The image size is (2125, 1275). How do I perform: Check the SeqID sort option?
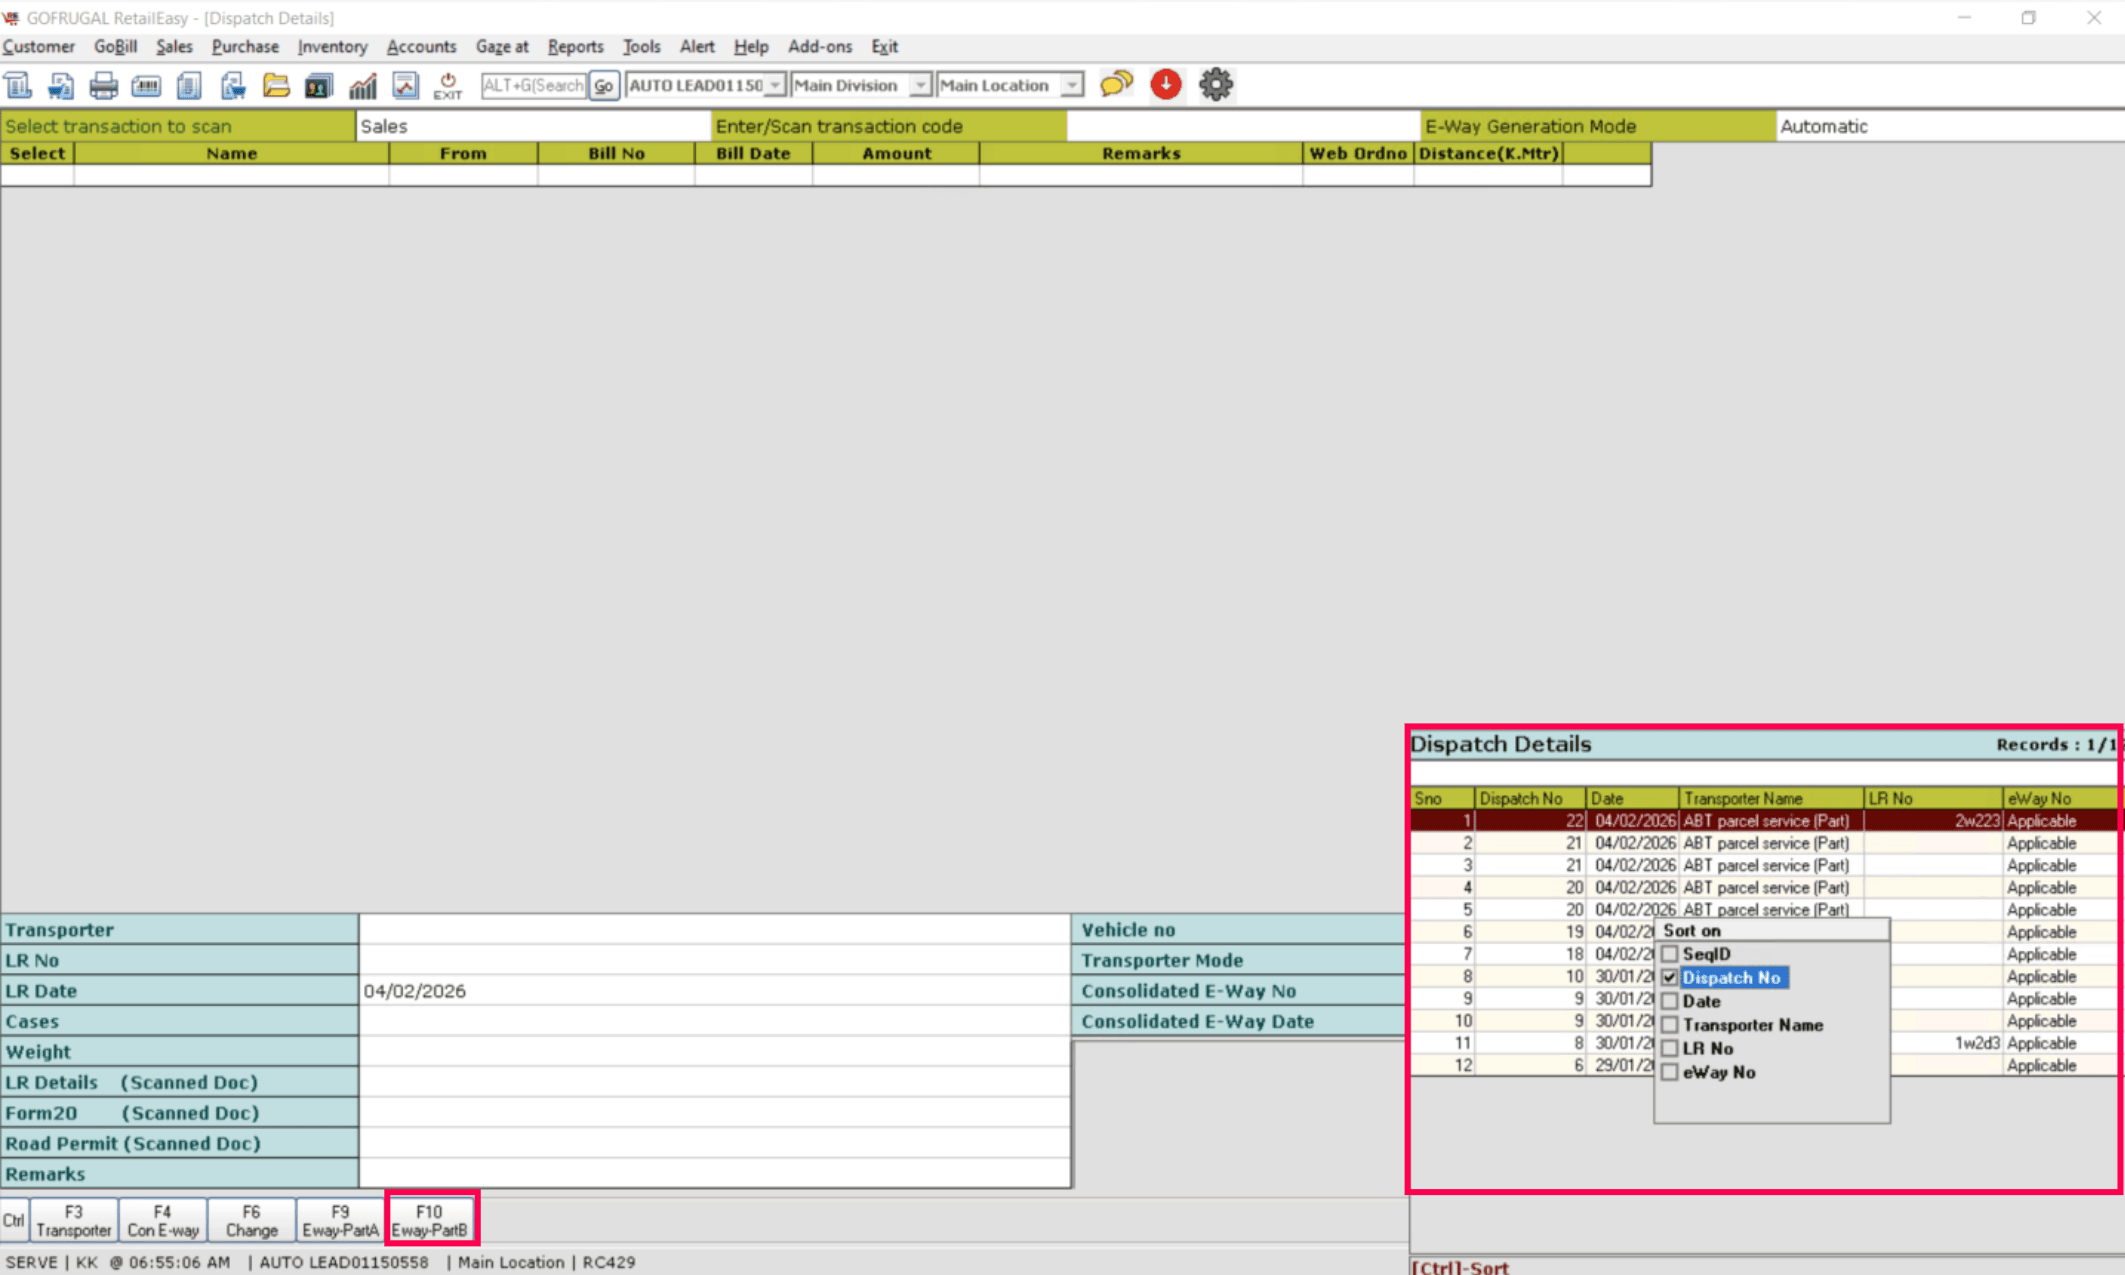coord(1670,954)
